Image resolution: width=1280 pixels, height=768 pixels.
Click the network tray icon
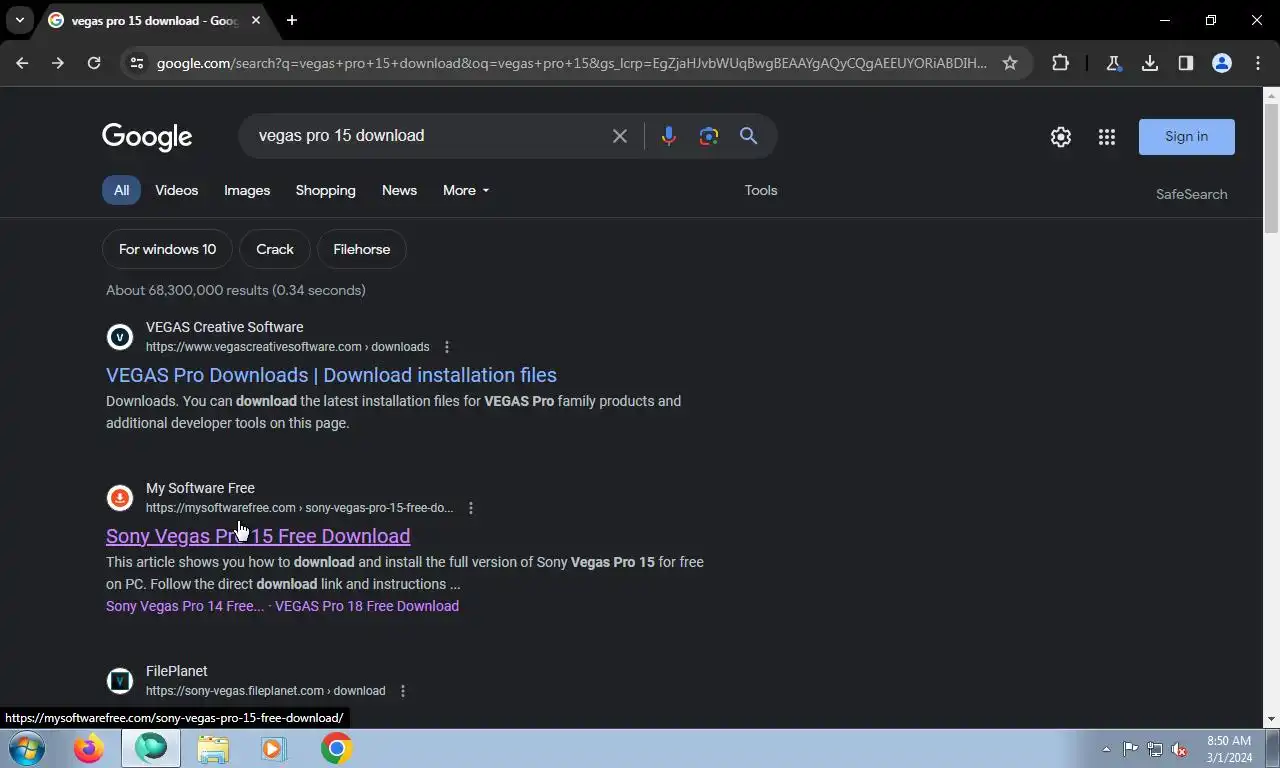click(1155, 749)
